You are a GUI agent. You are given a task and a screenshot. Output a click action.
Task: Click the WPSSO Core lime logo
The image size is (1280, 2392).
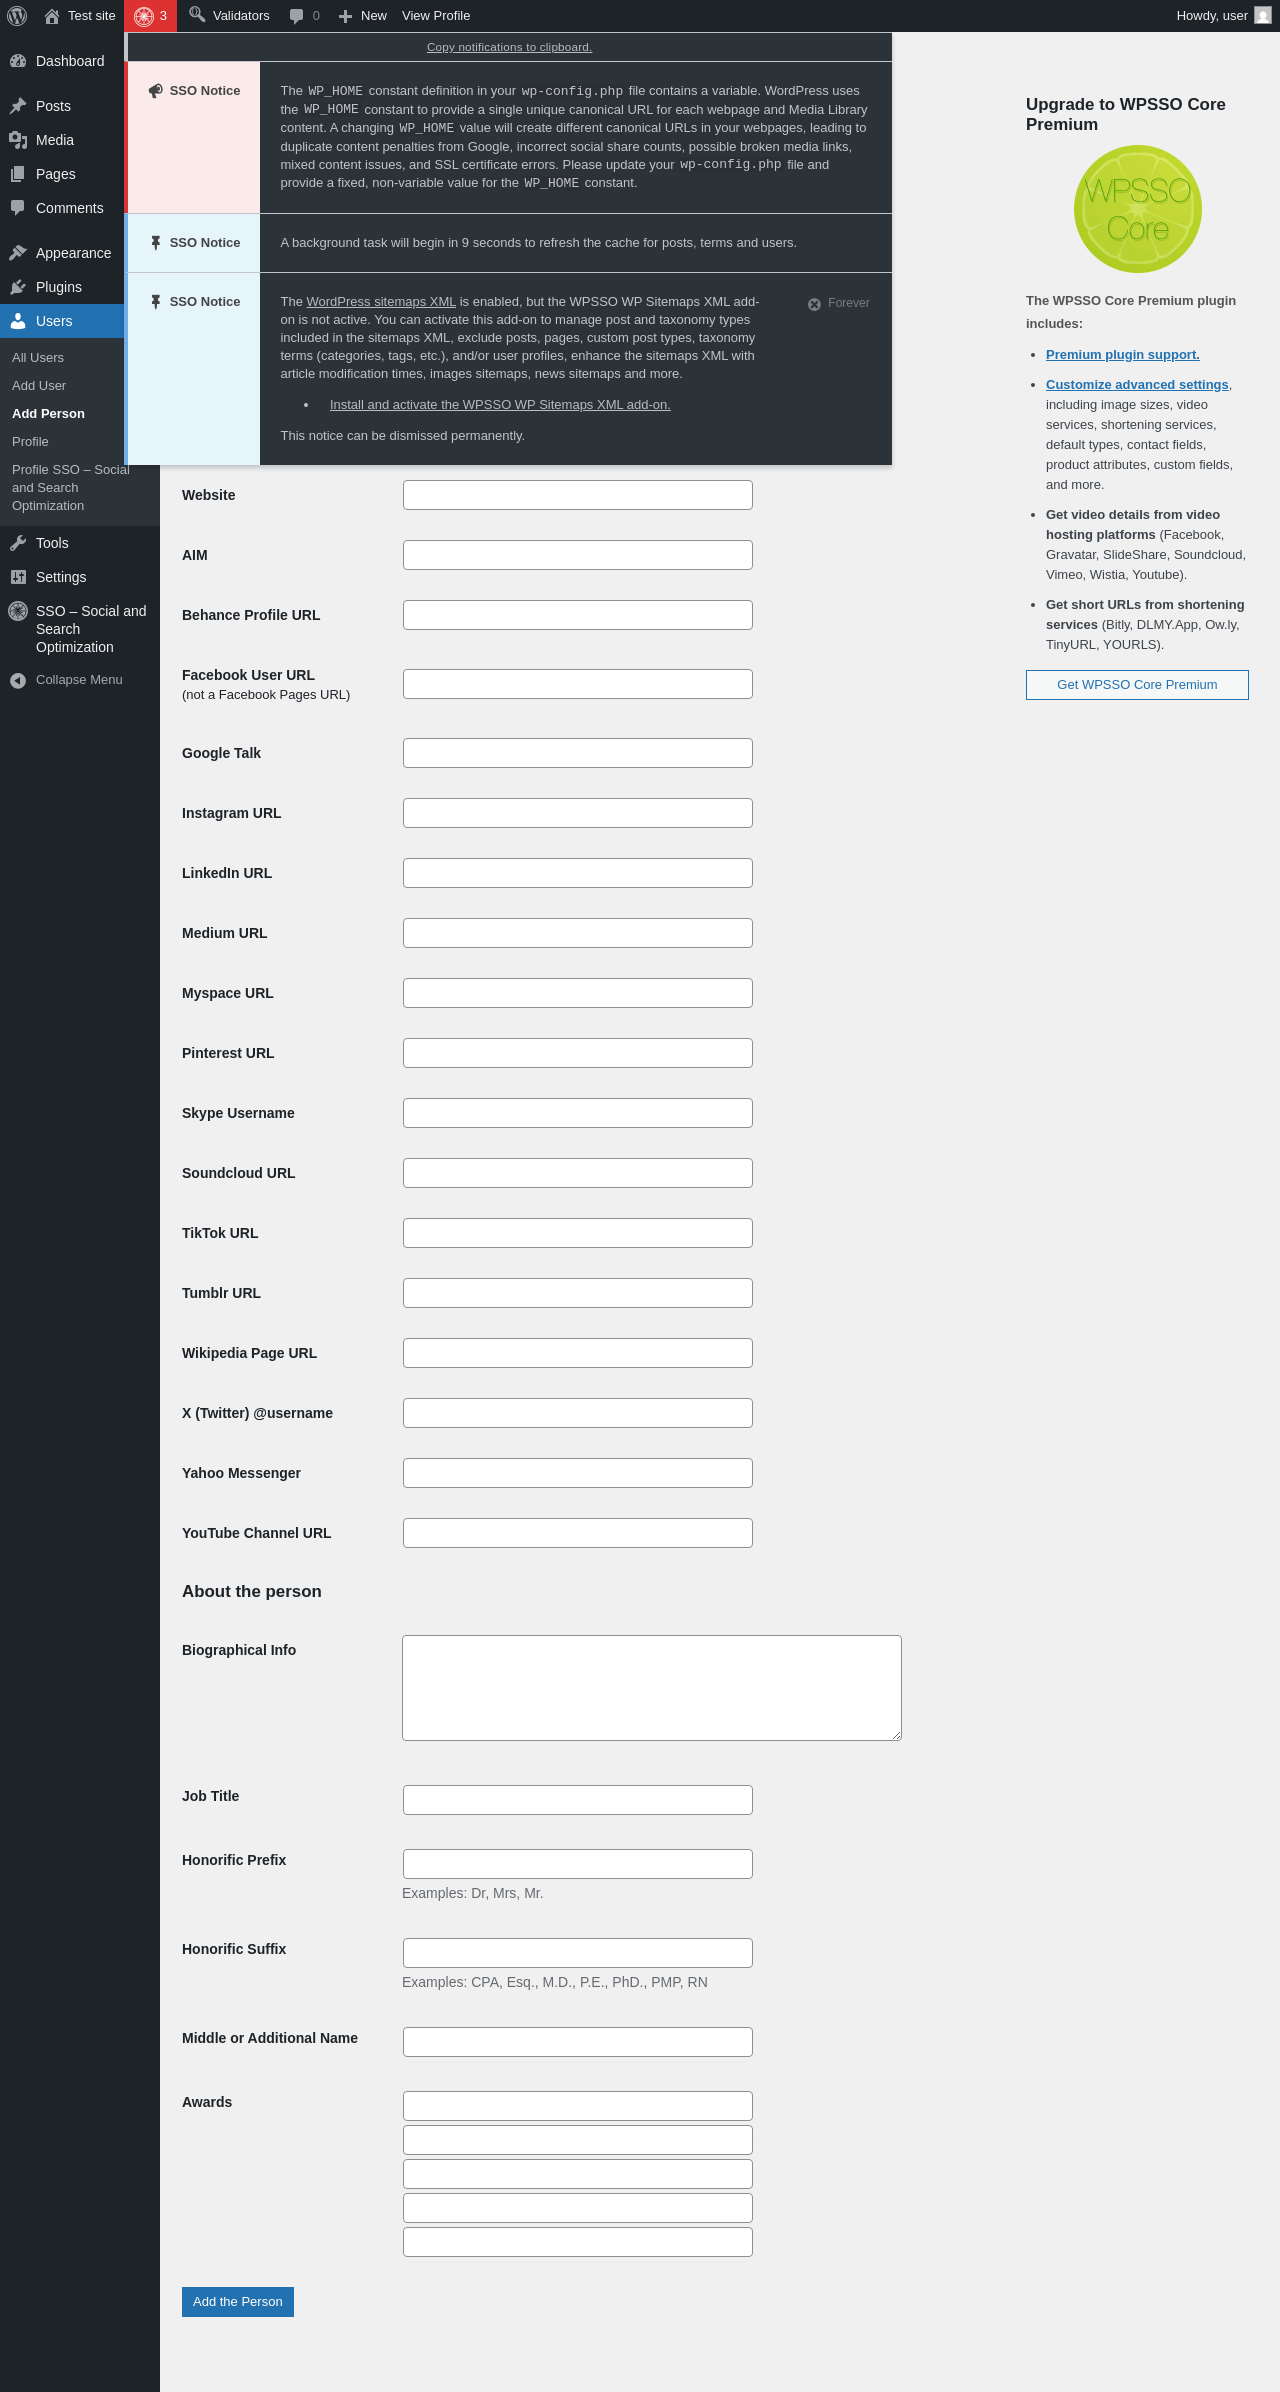coord(1138,209)
